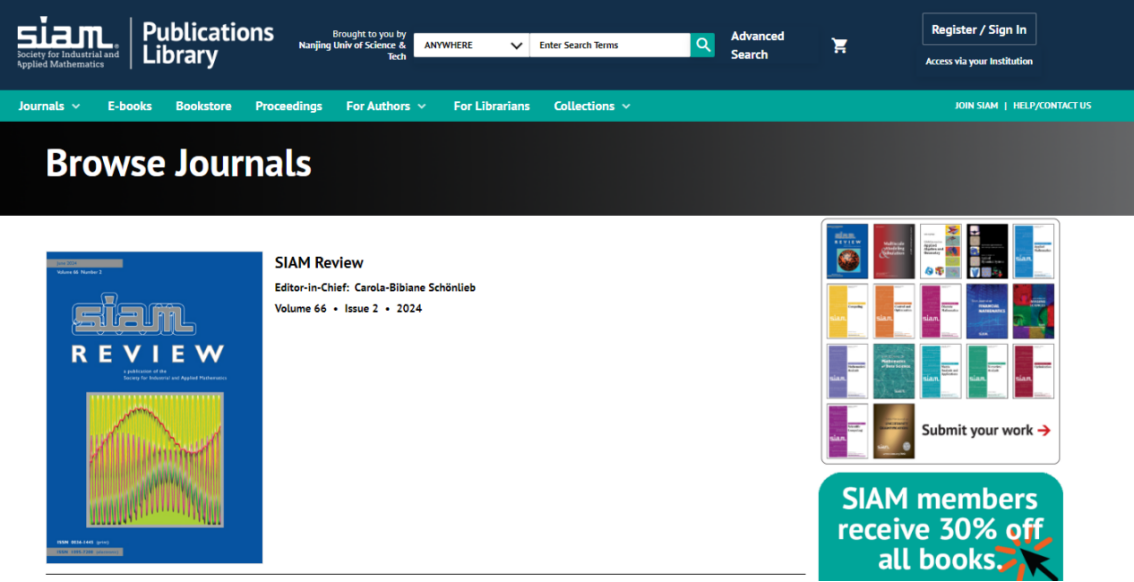Click SIAM members 30% off books banner
The height and width of the screenshot is (582, 1134).
point(940,527)
